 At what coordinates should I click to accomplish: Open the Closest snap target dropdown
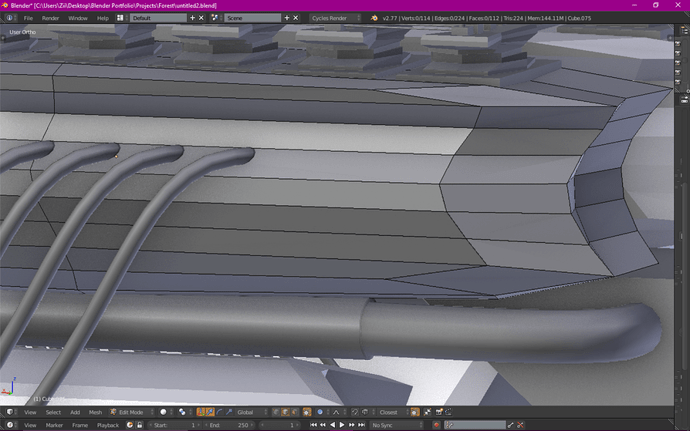coord(390,412)
